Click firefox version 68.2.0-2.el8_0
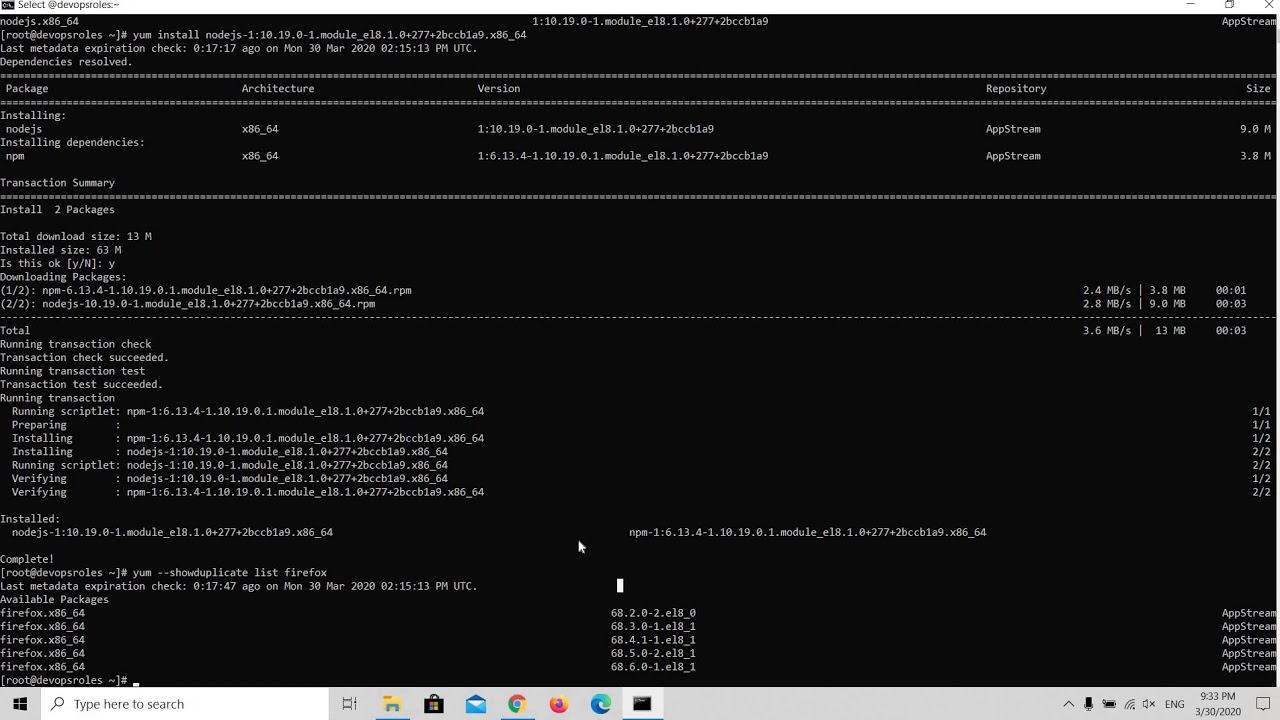The image size is (1280, 720). click(653, 614)
